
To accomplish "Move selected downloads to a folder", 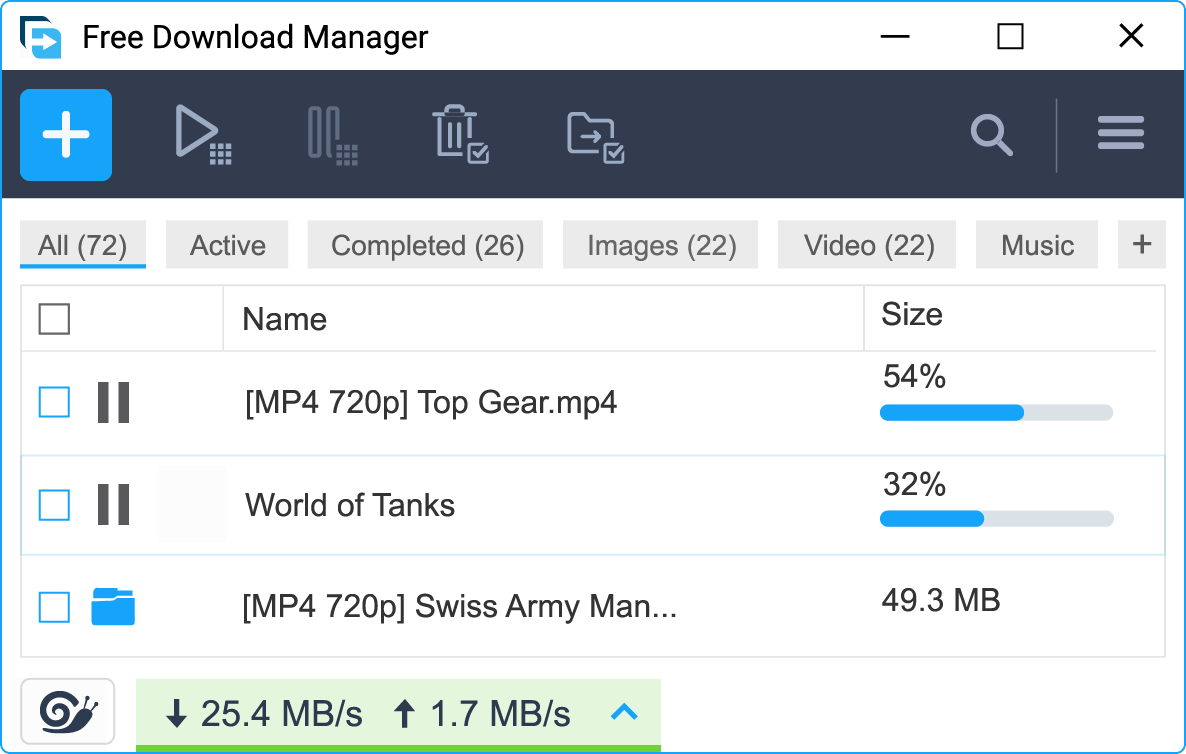I will 595,134.
